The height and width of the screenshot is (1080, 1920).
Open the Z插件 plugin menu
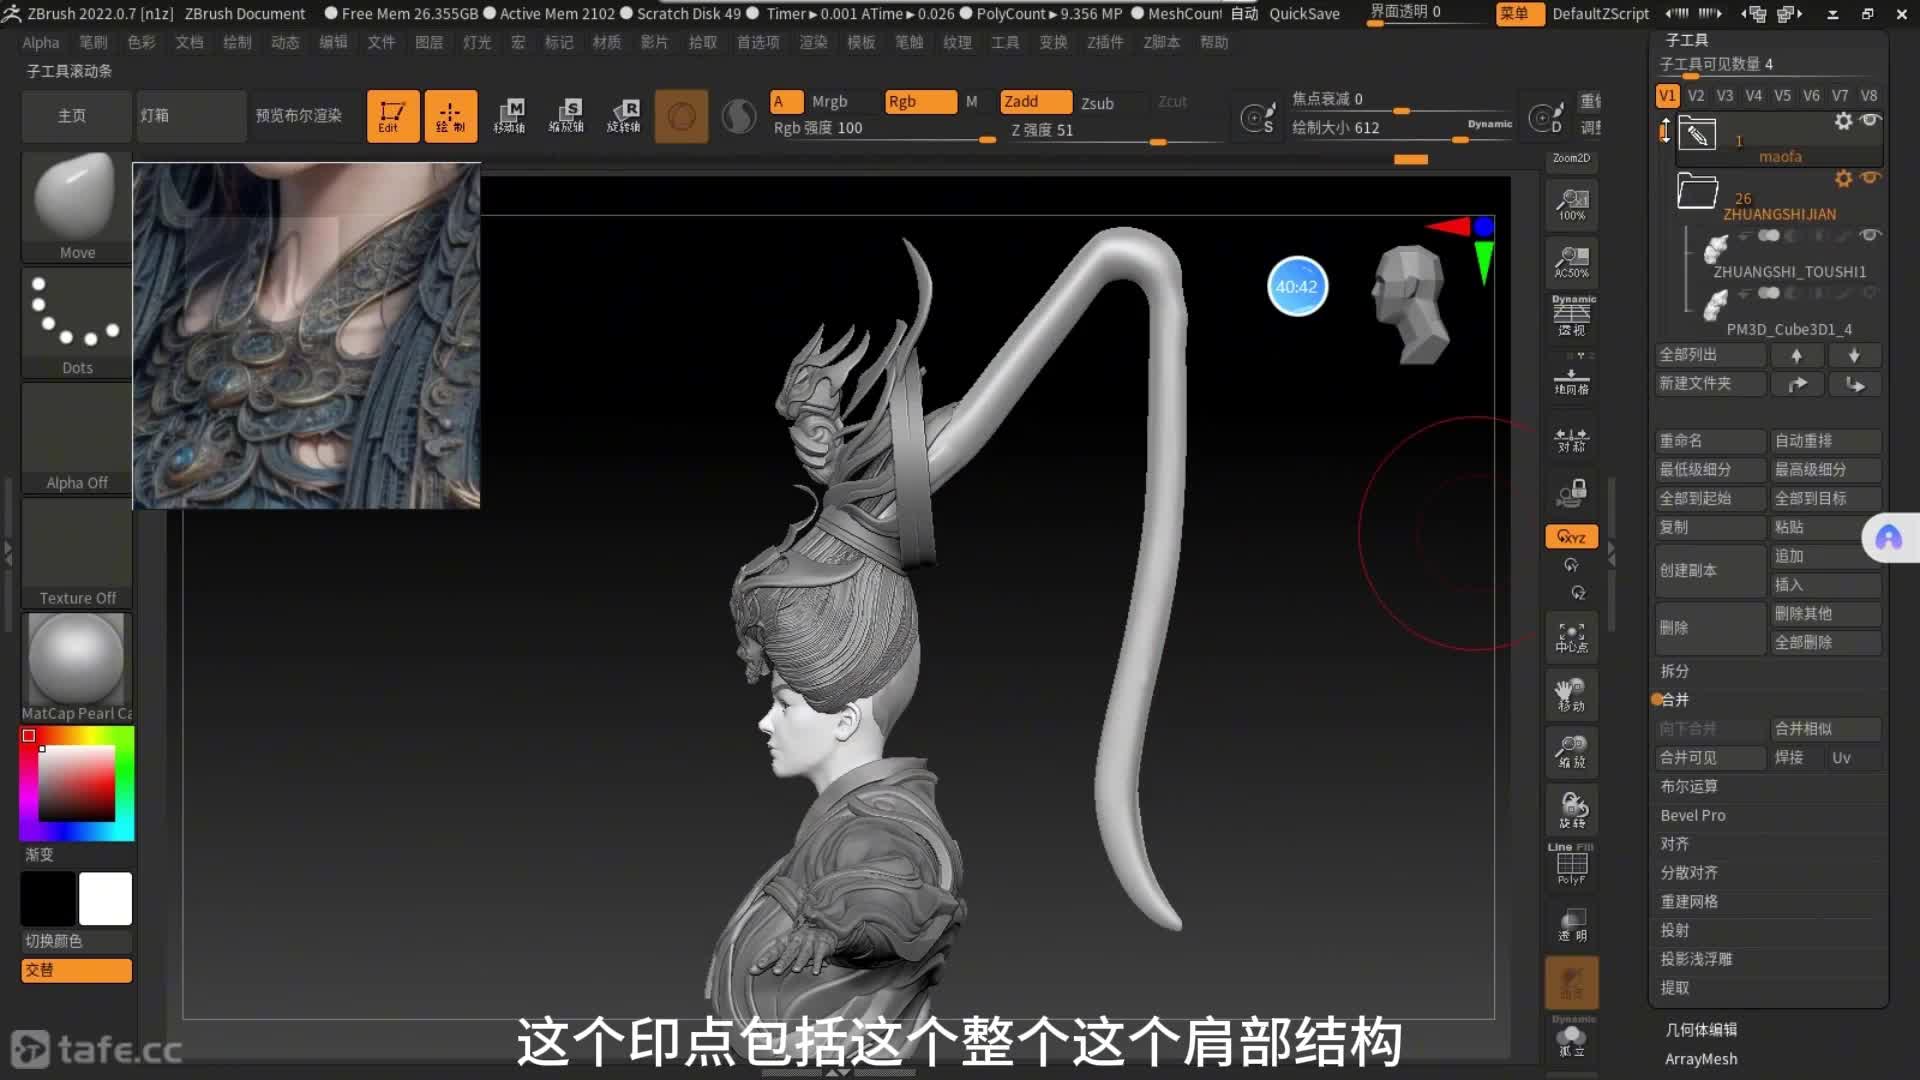[1105, 42]
